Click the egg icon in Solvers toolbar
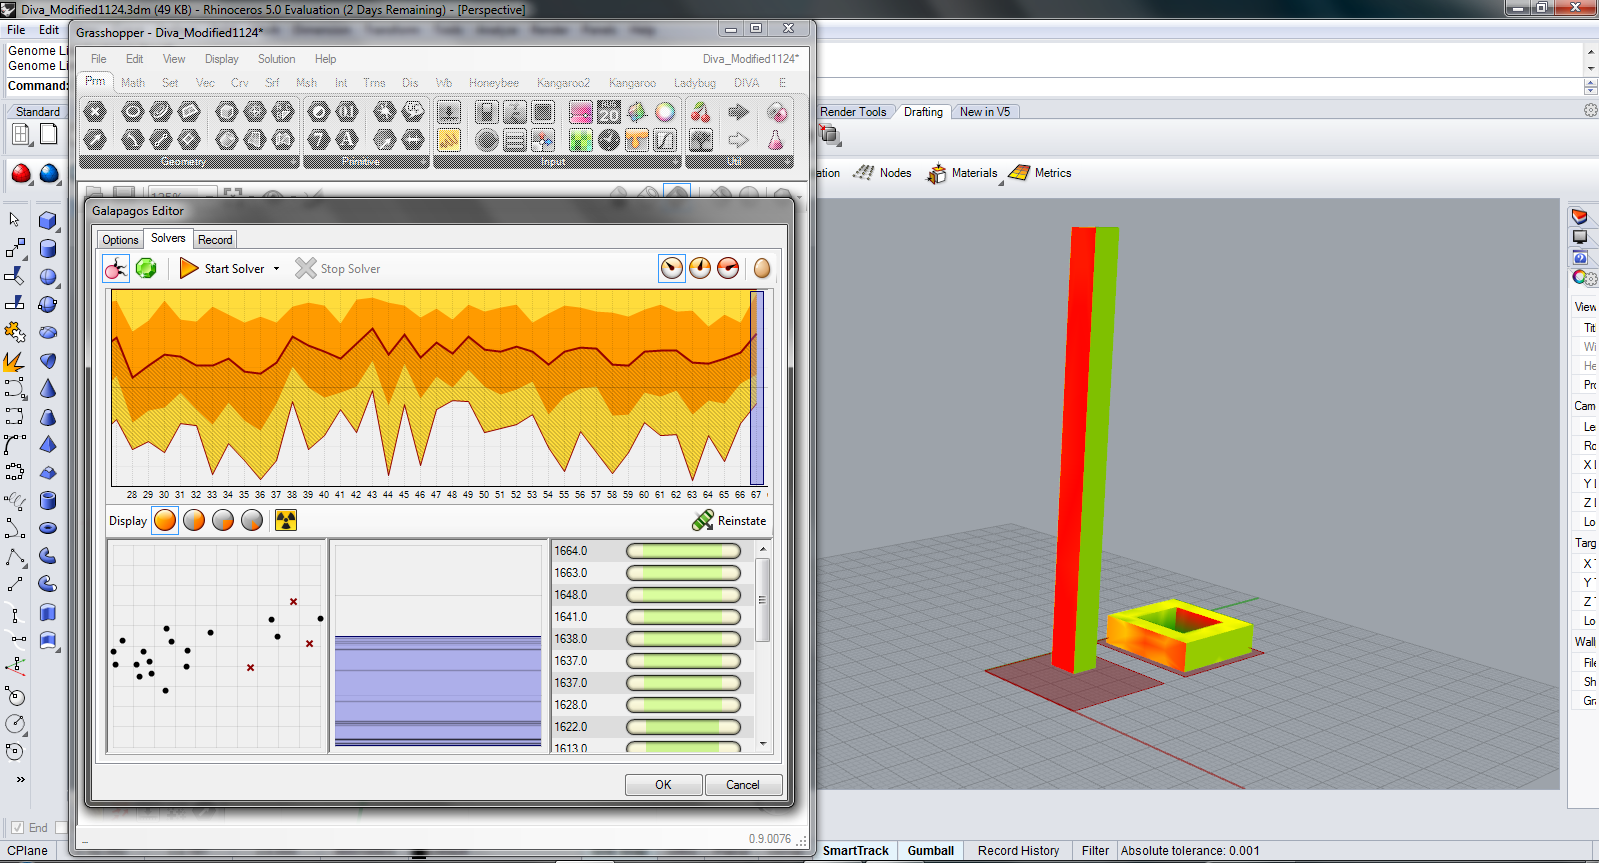The width and height of the screenshot is (1599, 863). coord(762,268)
